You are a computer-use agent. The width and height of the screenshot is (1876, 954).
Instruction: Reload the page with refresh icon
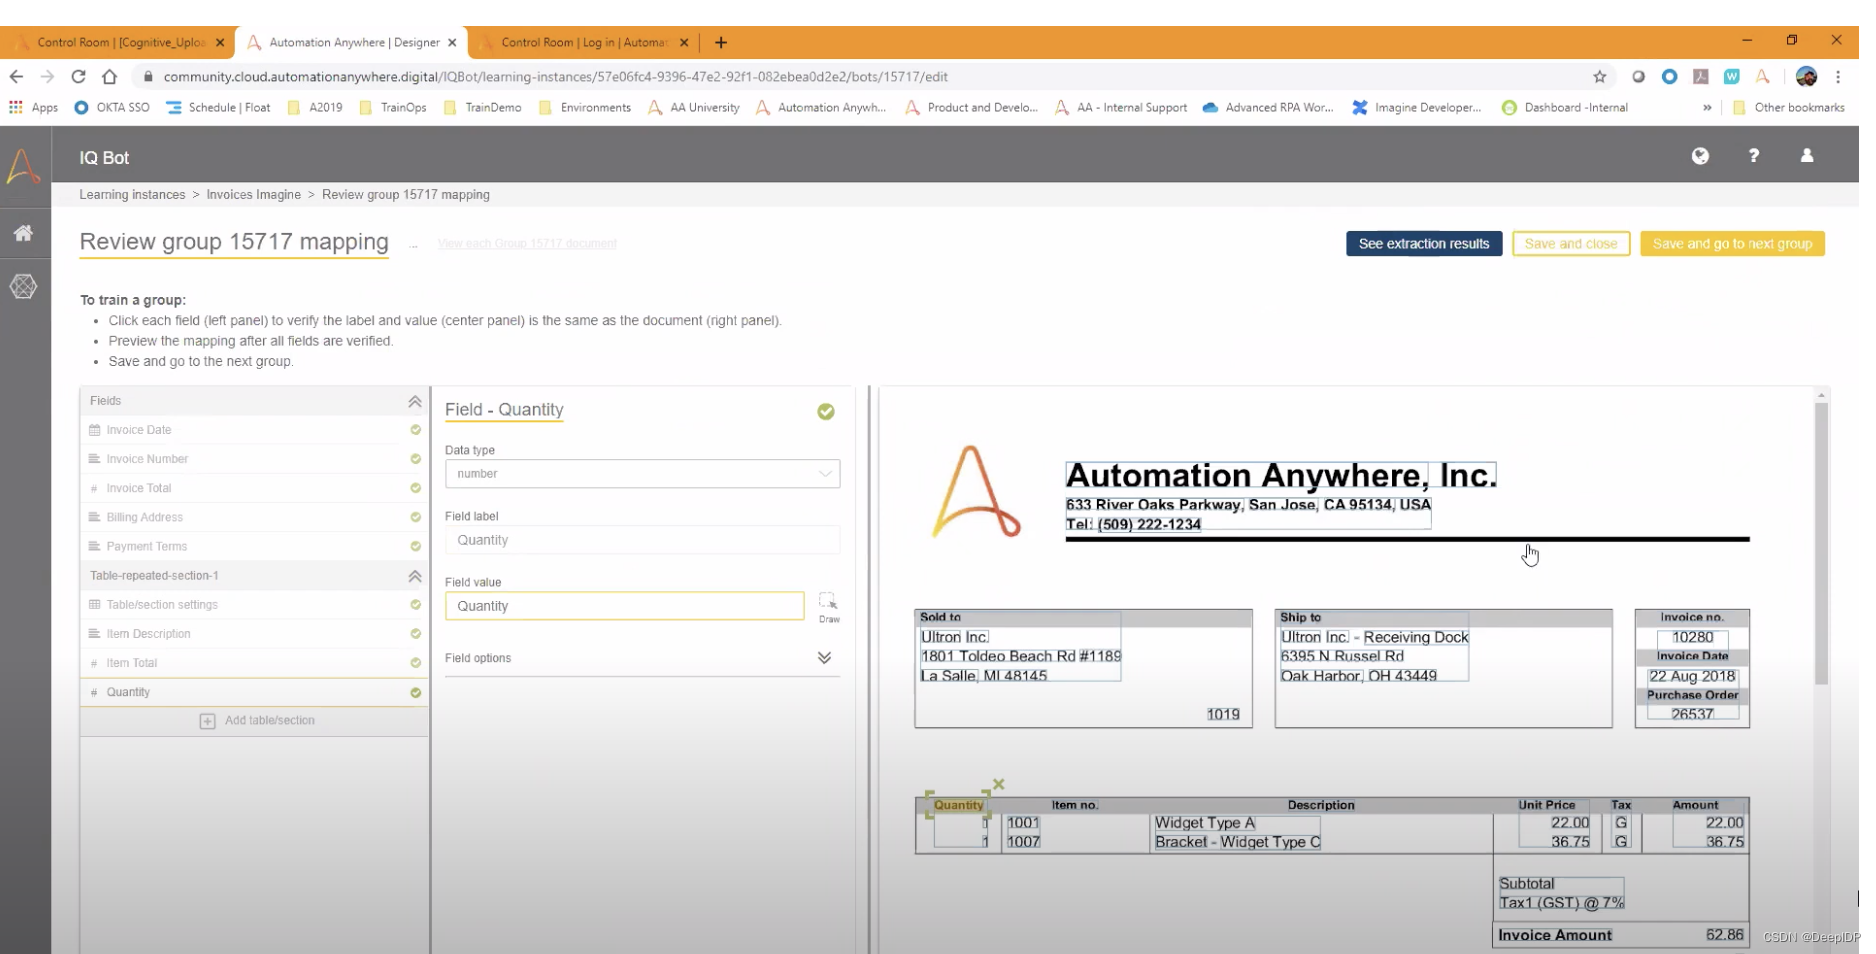[78, 76]
